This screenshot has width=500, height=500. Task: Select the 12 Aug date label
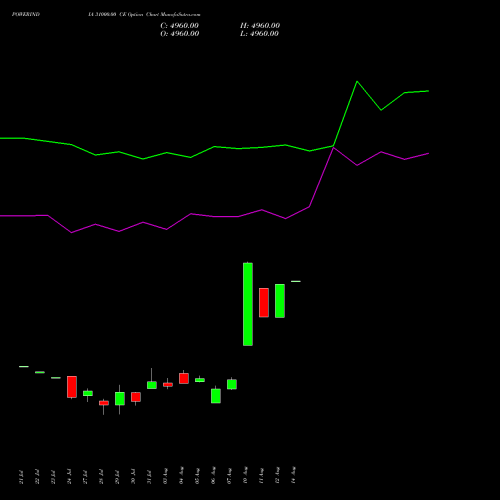(277, 476)
